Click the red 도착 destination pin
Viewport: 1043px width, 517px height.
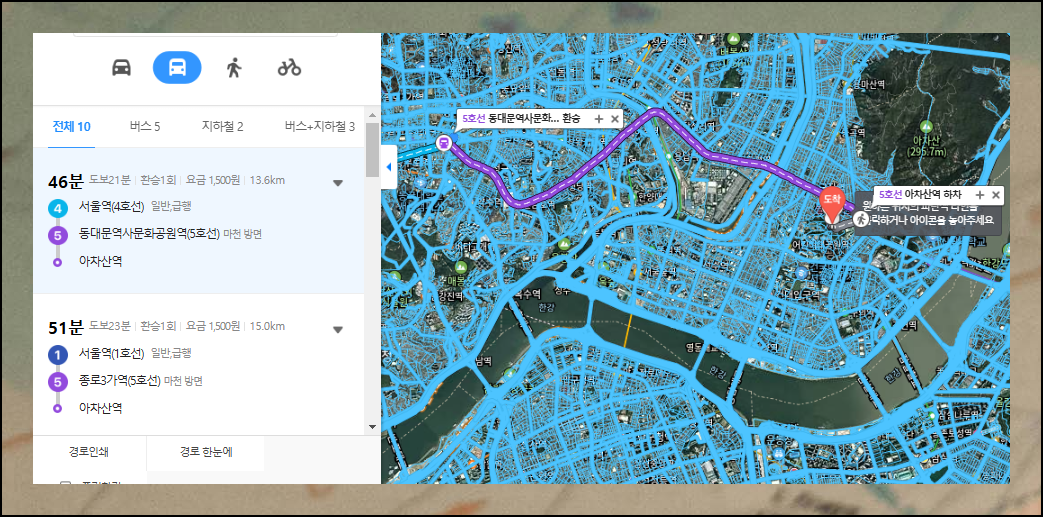831,206
